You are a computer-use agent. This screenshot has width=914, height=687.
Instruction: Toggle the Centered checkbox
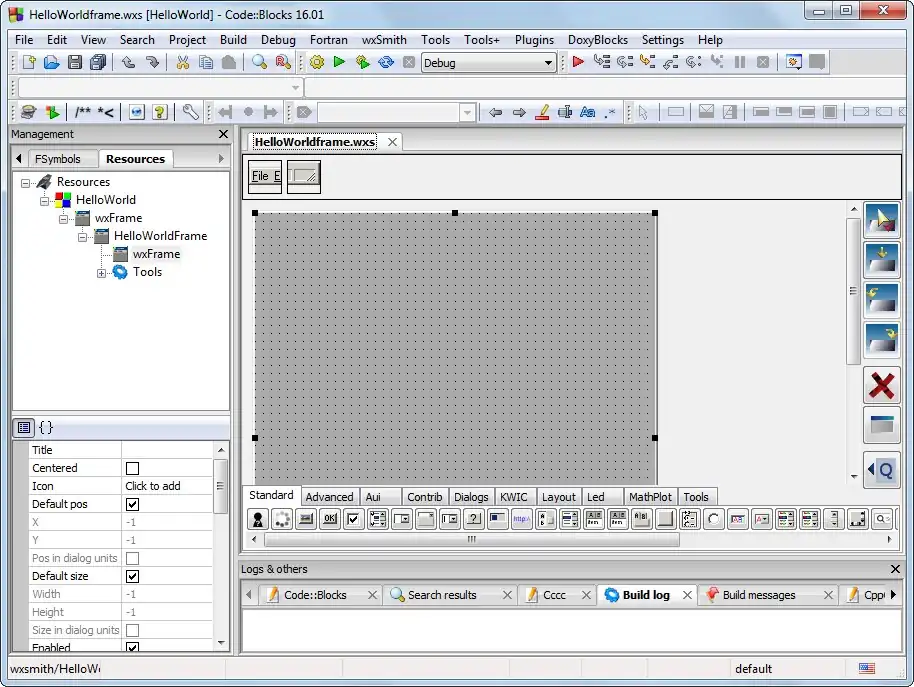132,468
